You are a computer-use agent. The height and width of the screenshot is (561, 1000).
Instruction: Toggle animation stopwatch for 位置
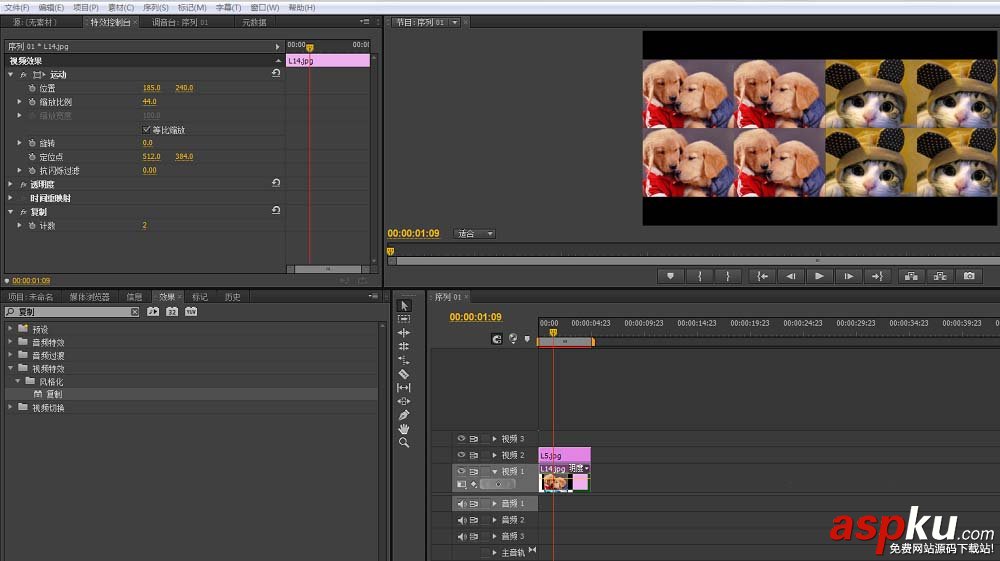pyautogui.click(x=32, y=88)
